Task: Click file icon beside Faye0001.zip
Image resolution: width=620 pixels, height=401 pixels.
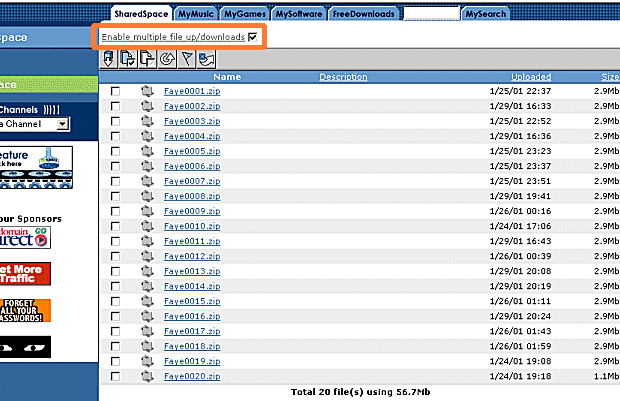Action: [147, 91]
